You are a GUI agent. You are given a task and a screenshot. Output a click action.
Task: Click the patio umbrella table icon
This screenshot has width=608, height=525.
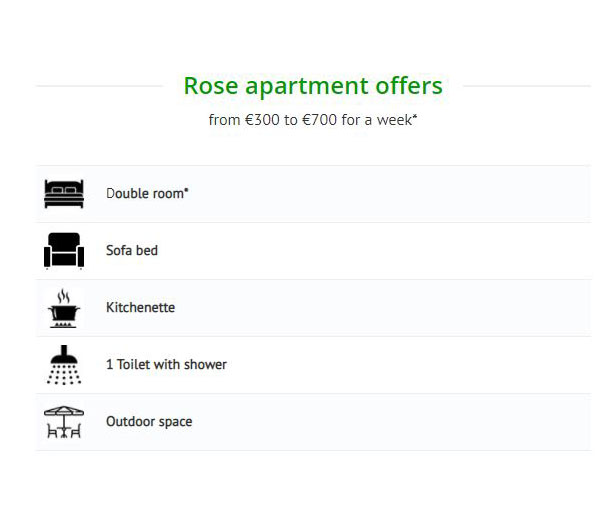click(x=64, y=422)
